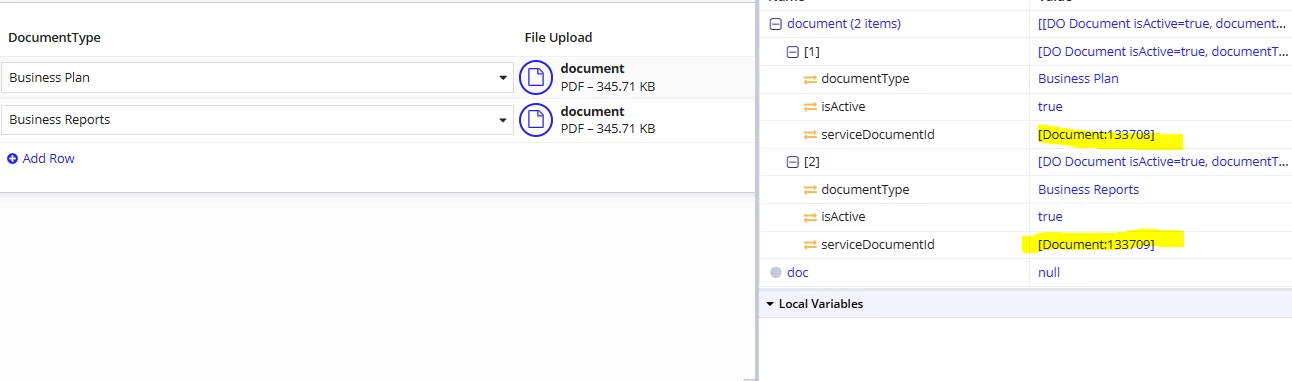Click arrows icon beside documentType under [2]
The image size is (1292, 381).
[810, 190]
